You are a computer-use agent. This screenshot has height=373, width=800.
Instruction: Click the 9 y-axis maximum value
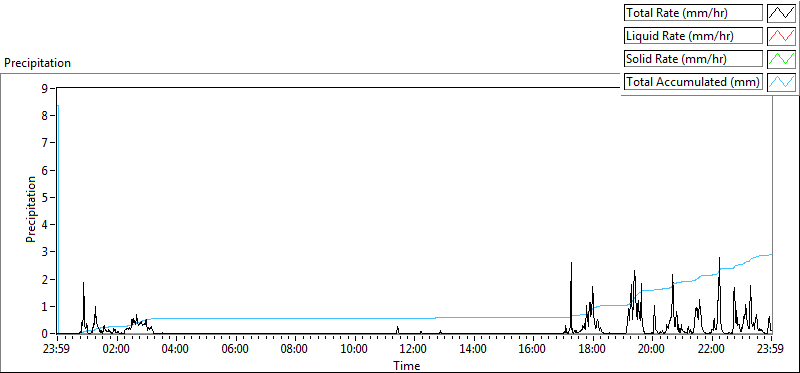(x=45, y=88)
